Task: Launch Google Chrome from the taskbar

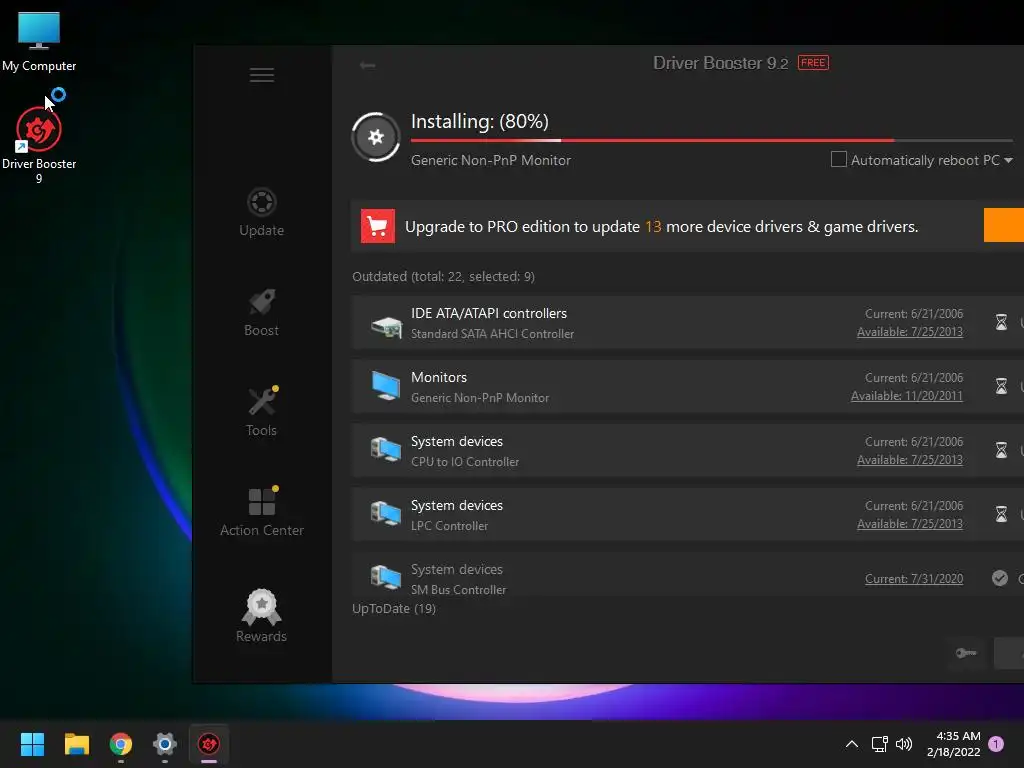Action: [x=121, y=744]
